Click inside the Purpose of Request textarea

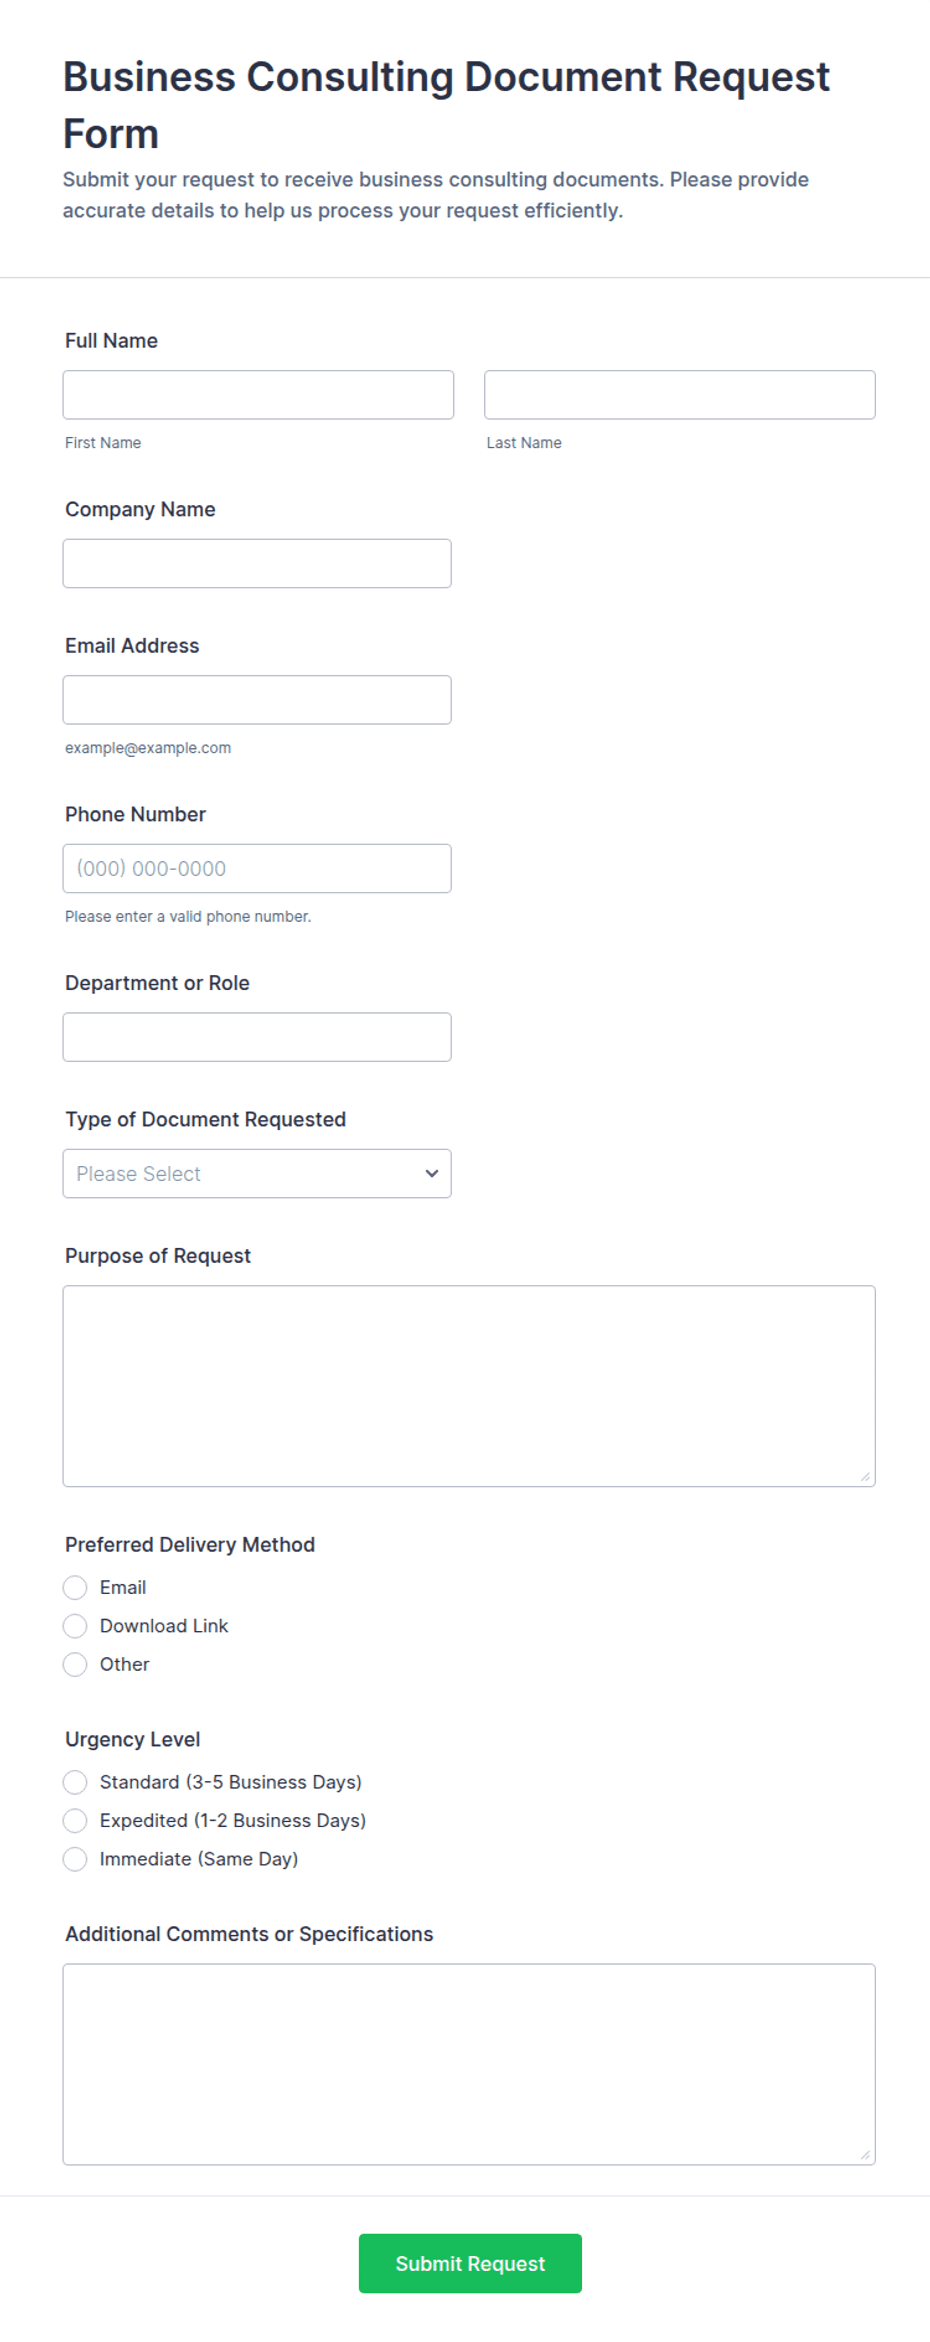469,1386
